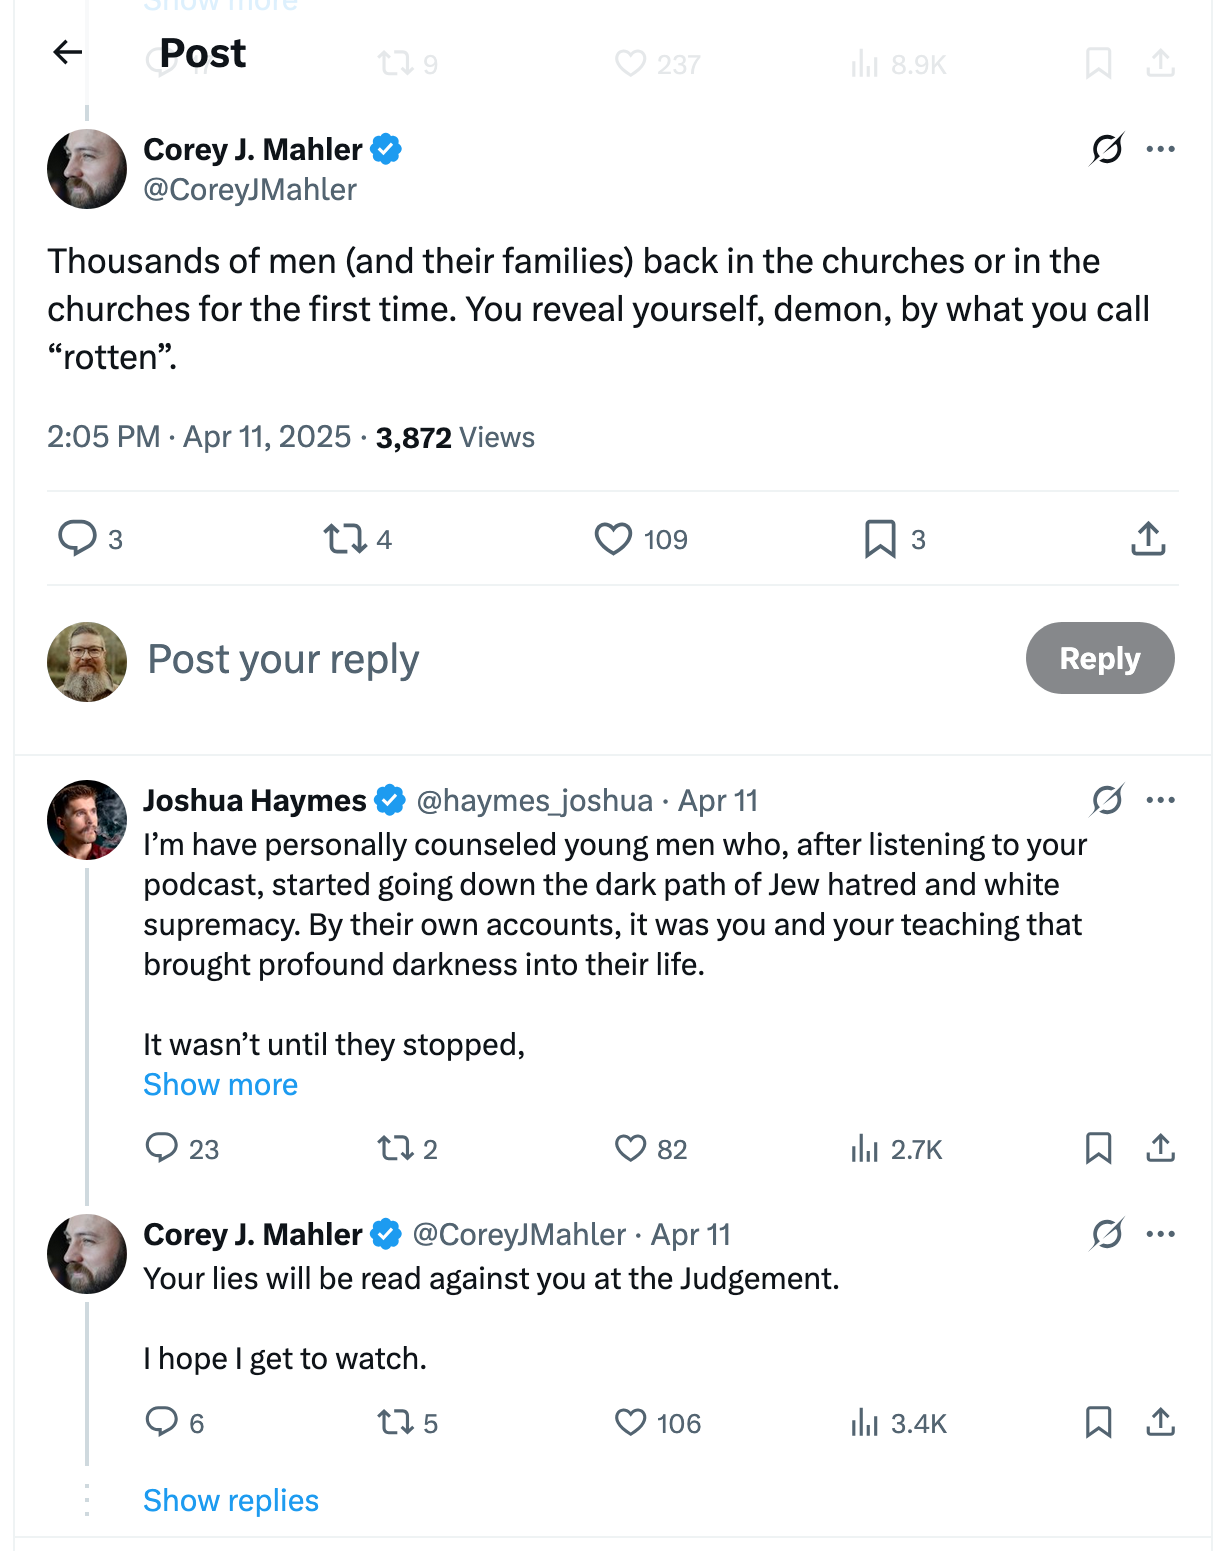Bookmark the main post with 3 bookmarks
This screenshot has height=1551, width=1226.
click(880, 539)
